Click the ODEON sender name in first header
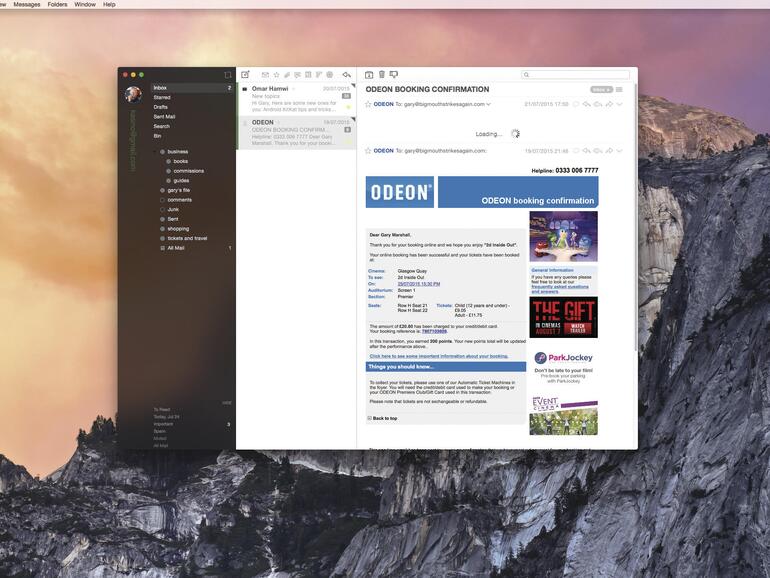770x578 pixels. tap(384, 104)
